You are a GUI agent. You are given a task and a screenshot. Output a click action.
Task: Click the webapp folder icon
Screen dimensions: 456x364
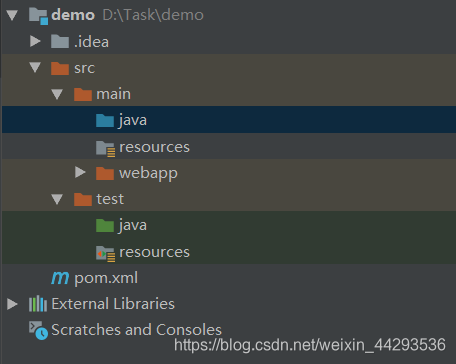tap(105, 173)
